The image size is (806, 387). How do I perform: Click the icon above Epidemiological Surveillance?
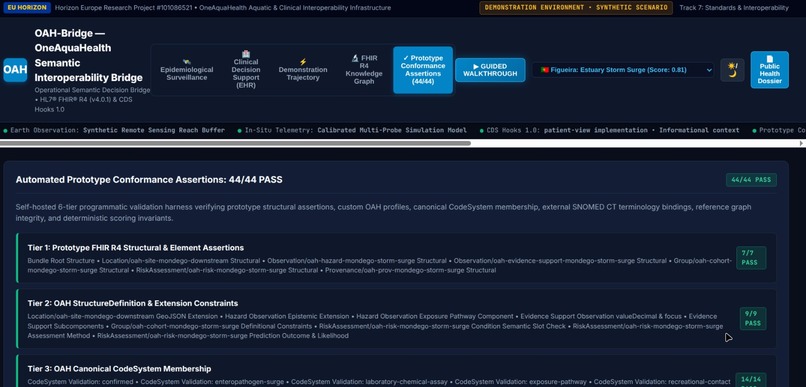point(187,62)
